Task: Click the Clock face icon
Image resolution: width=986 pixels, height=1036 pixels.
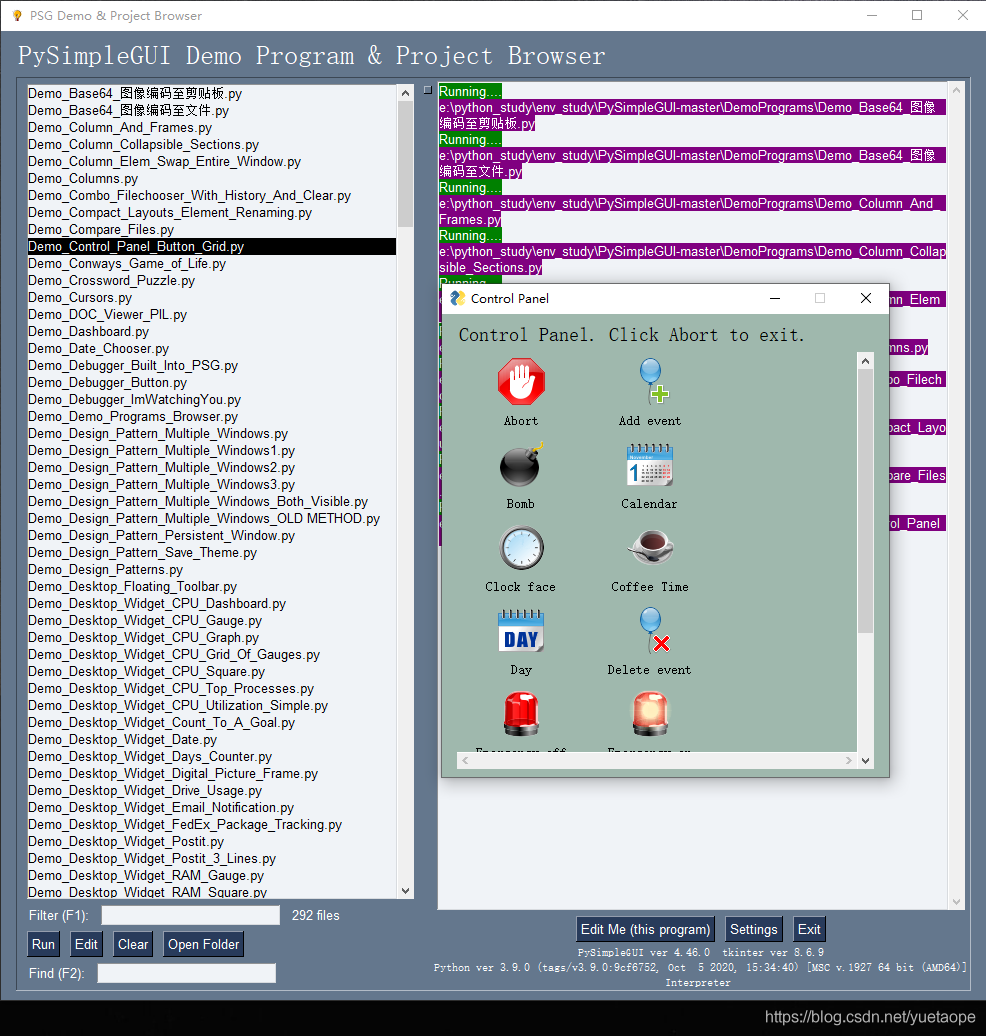Action: click(x=521, y=548)
